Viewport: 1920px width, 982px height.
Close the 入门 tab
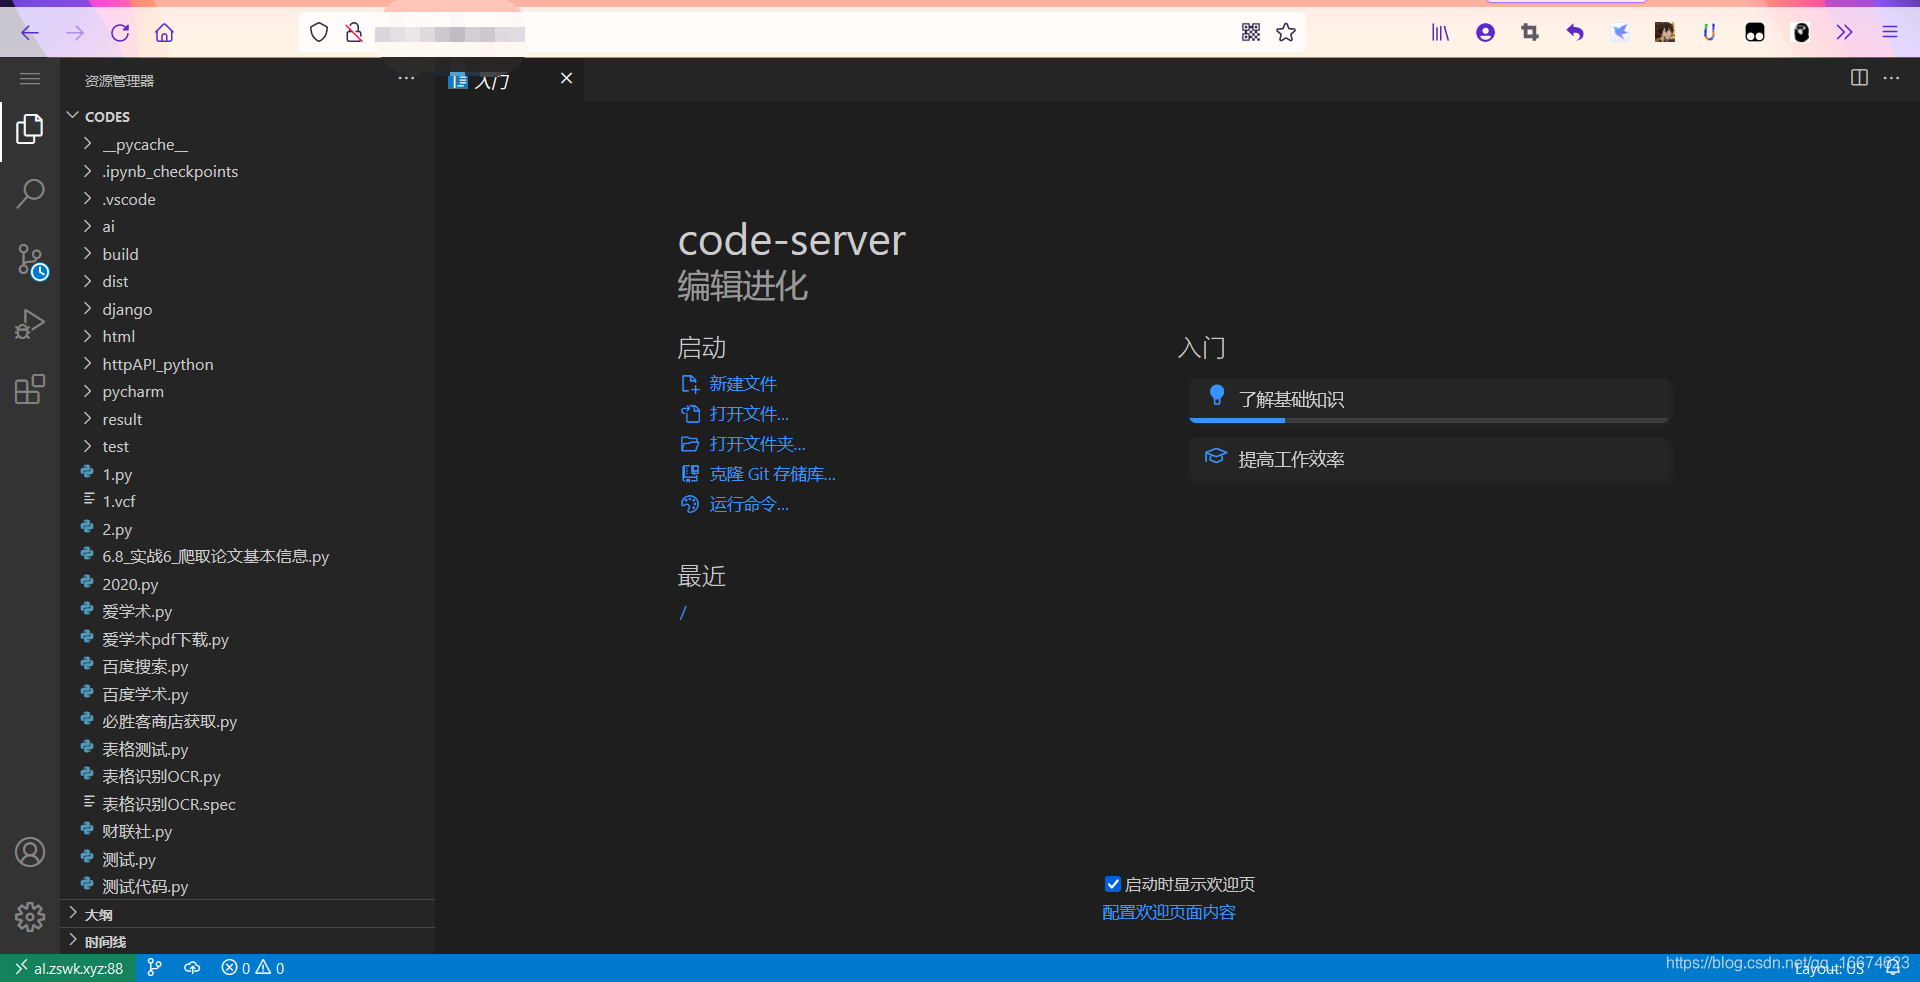pyautogui.click(x=566, y=79)
